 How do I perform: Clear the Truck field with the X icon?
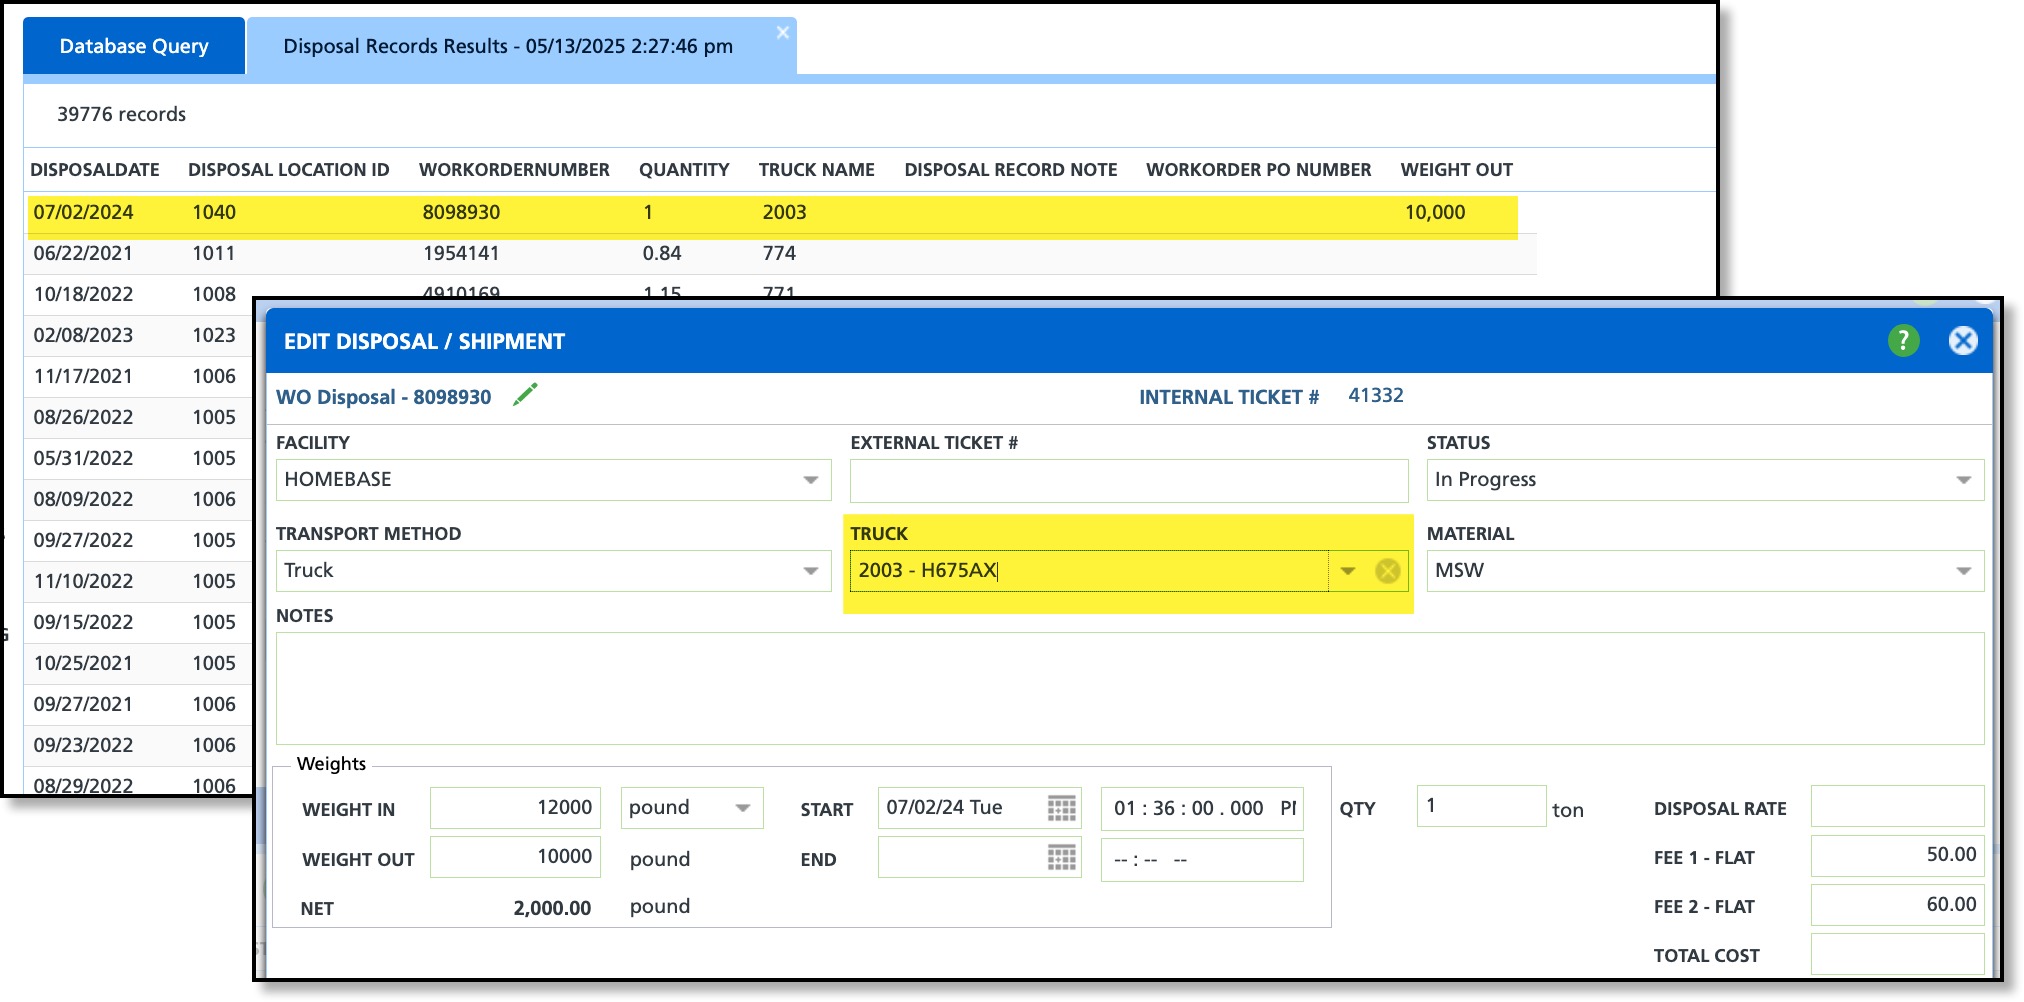[1387, 571]
